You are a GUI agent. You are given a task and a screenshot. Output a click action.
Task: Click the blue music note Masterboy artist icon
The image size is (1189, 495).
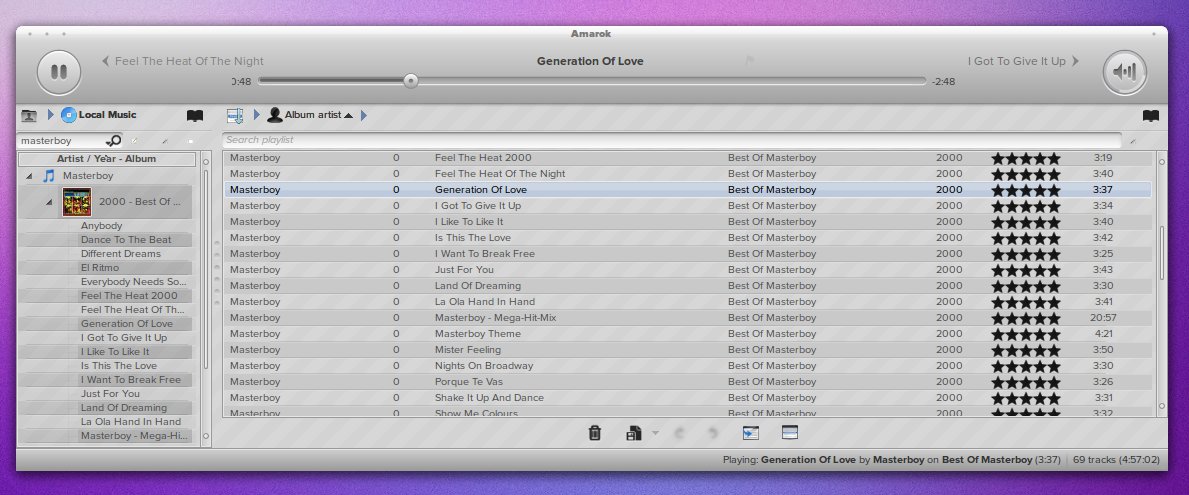[49, 176]
